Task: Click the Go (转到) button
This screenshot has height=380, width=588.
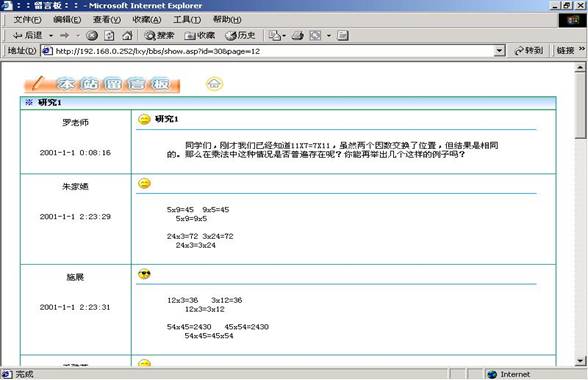Action: (x=529, y=50)
